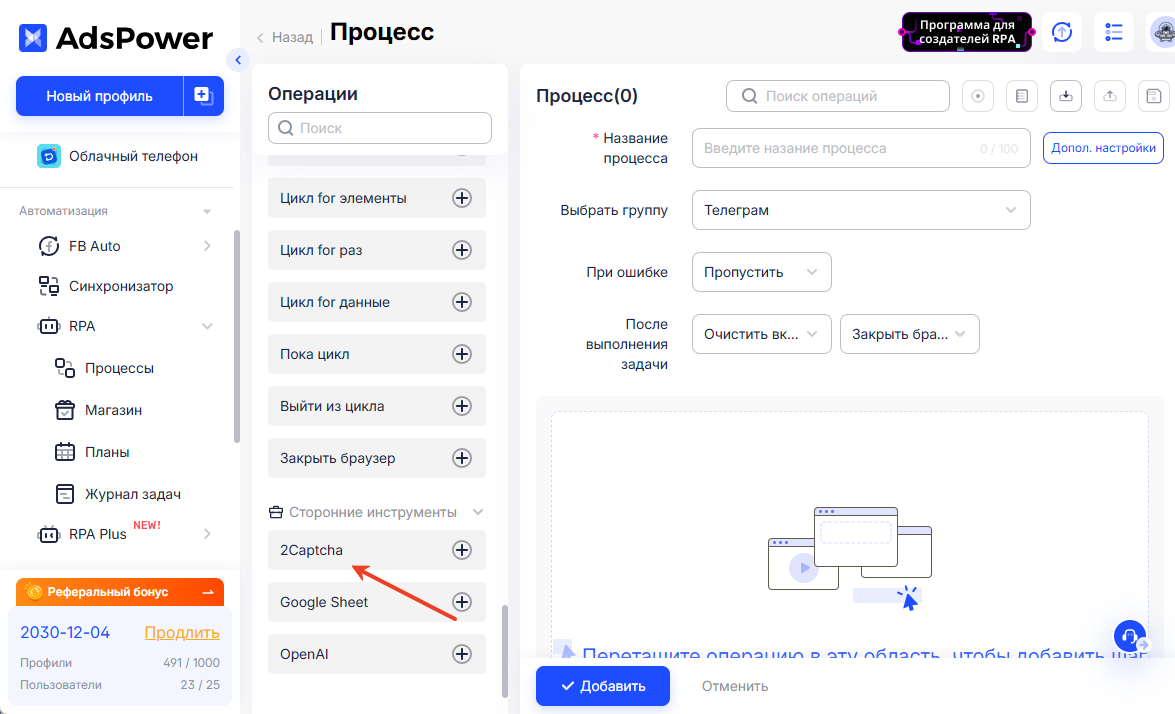Open Журнал задач under RPA
1175x714 pixels.
coord(133,494)
